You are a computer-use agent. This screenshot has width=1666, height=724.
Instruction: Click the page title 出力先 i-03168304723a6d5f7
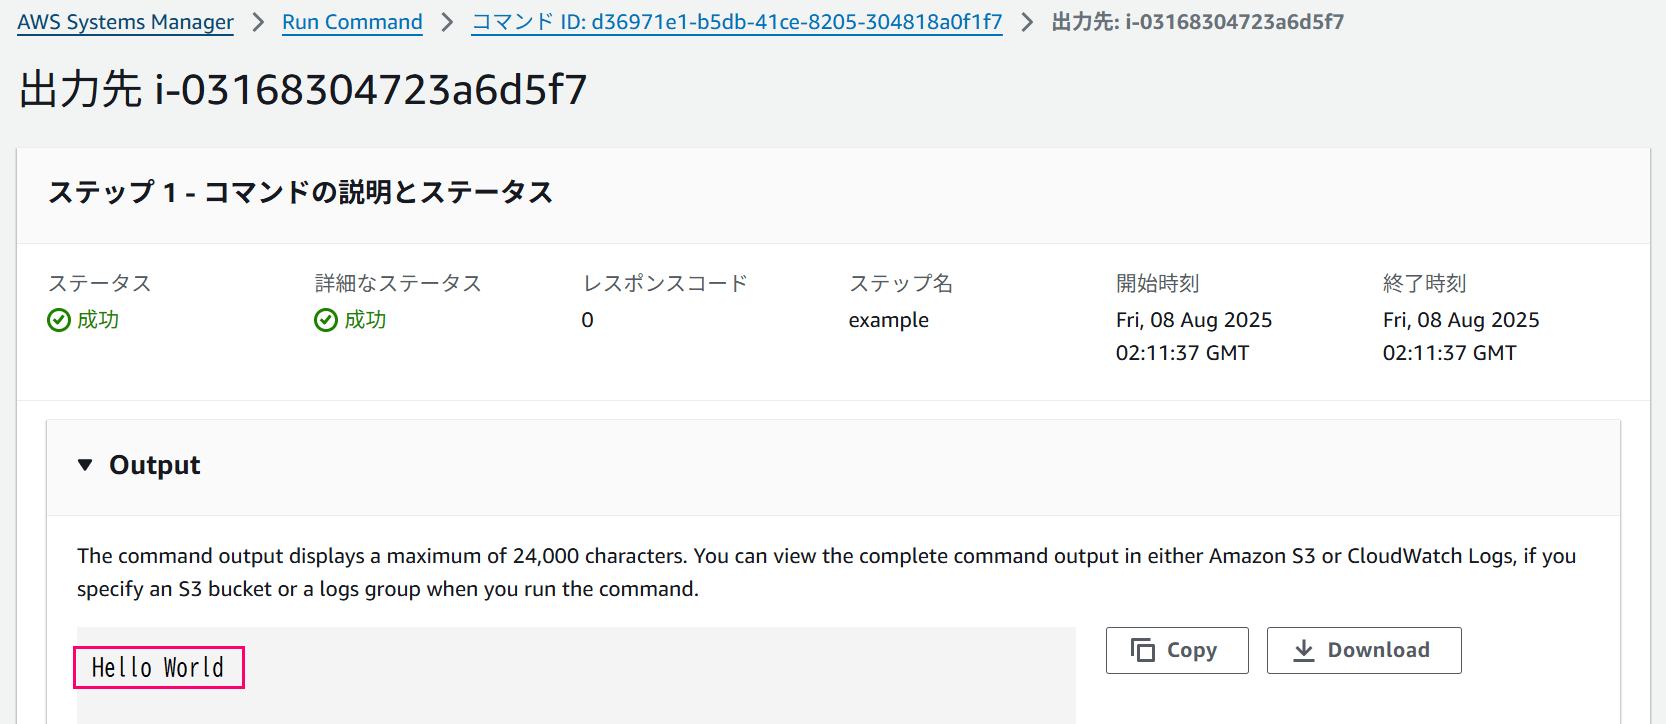coord(303,89)
